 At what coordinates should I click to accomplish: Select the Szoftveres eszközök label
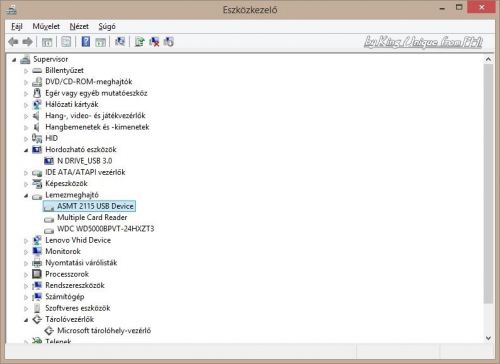click(78, 308)
